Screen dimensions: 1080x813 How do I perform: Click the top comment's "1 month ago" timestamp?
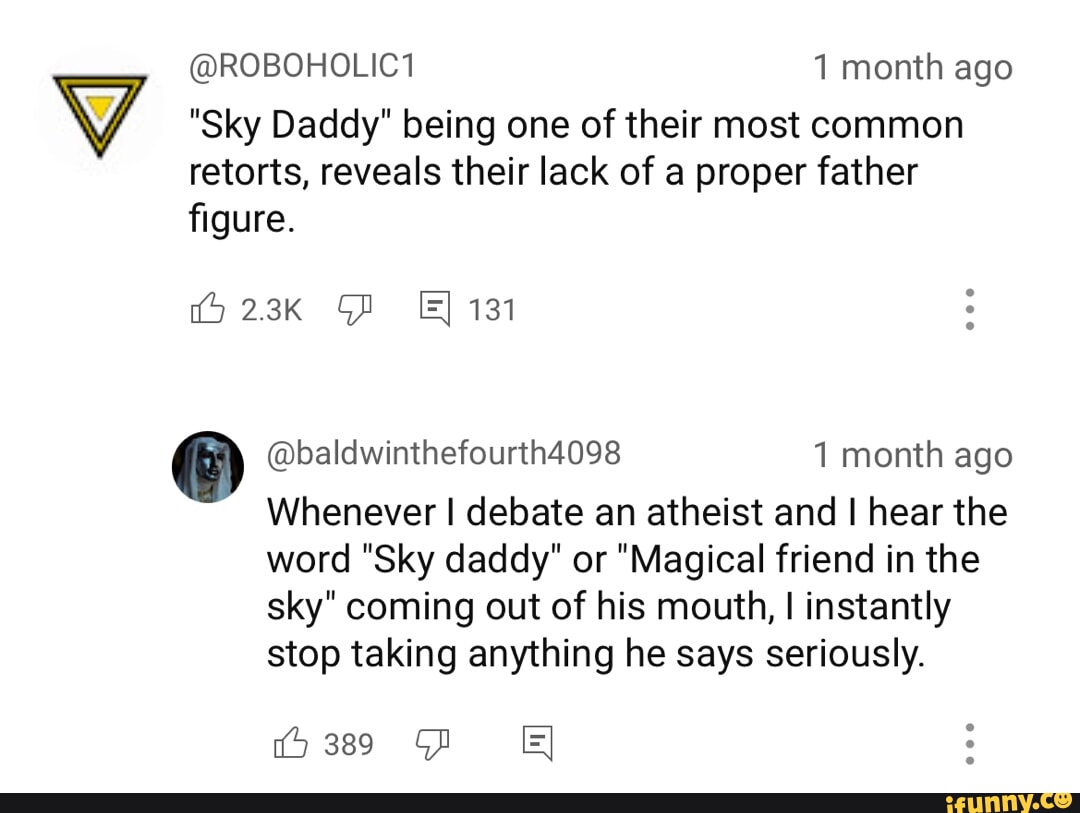[912, 68]
